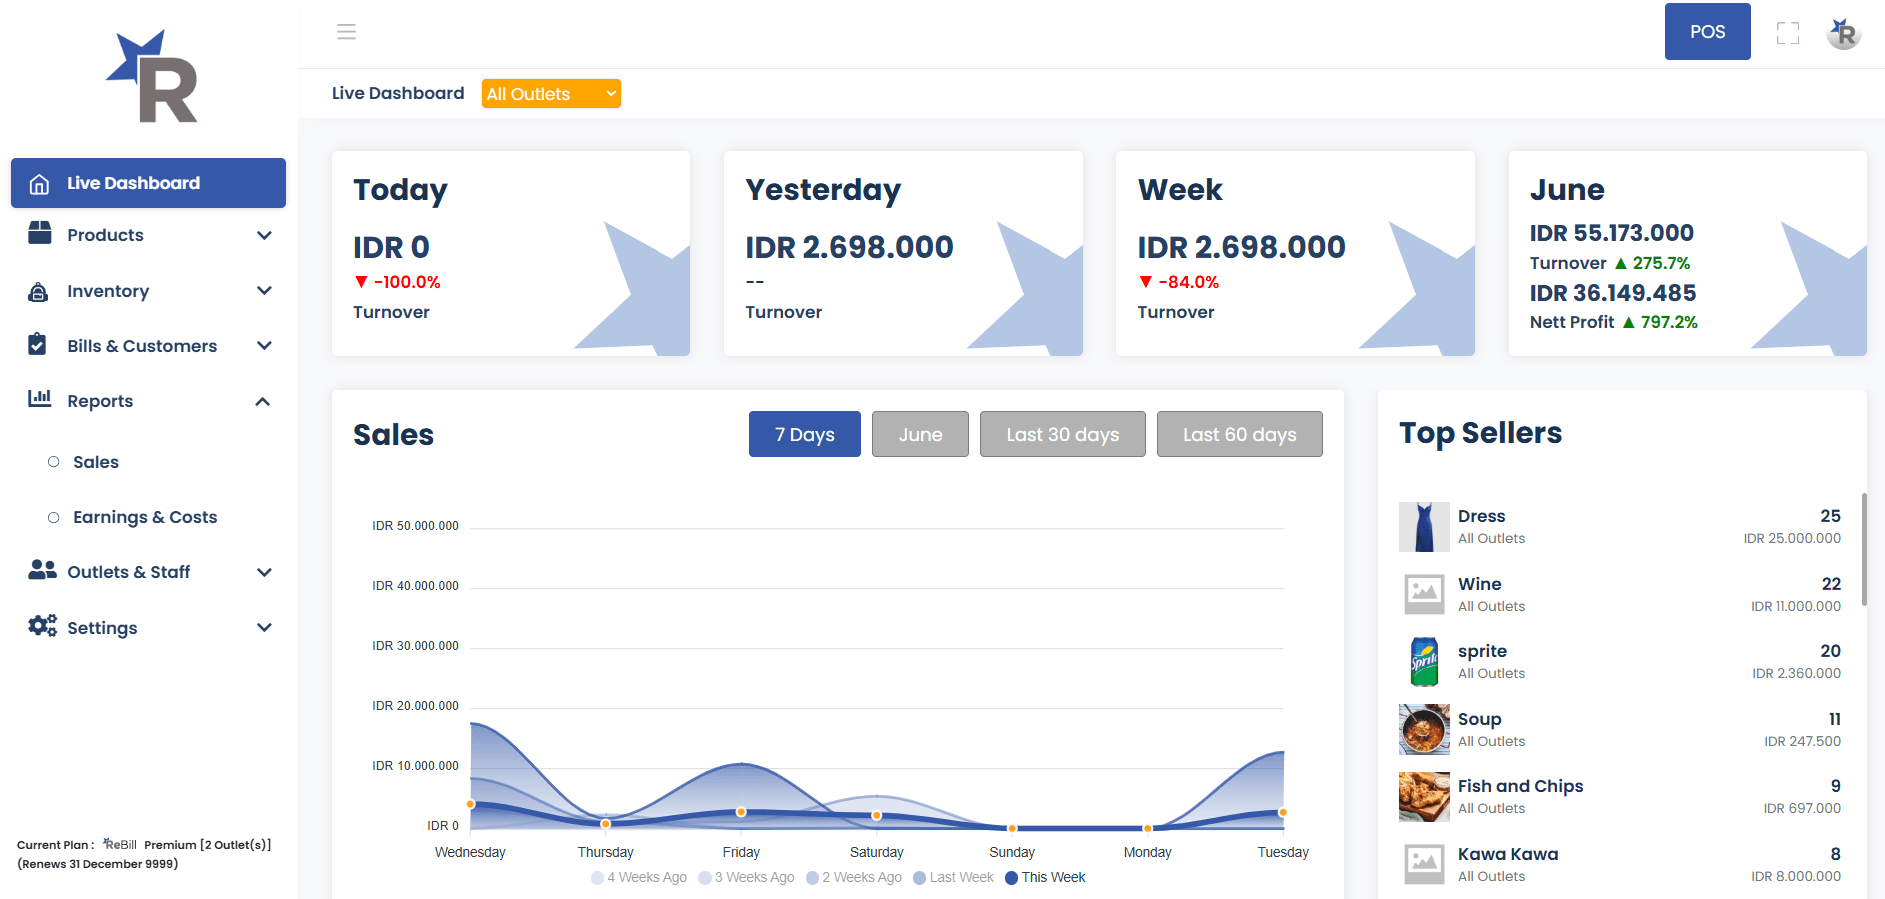Toggle fullscreen mode icon
This screenshot has width=1885, height=899.
[1787, 33]
